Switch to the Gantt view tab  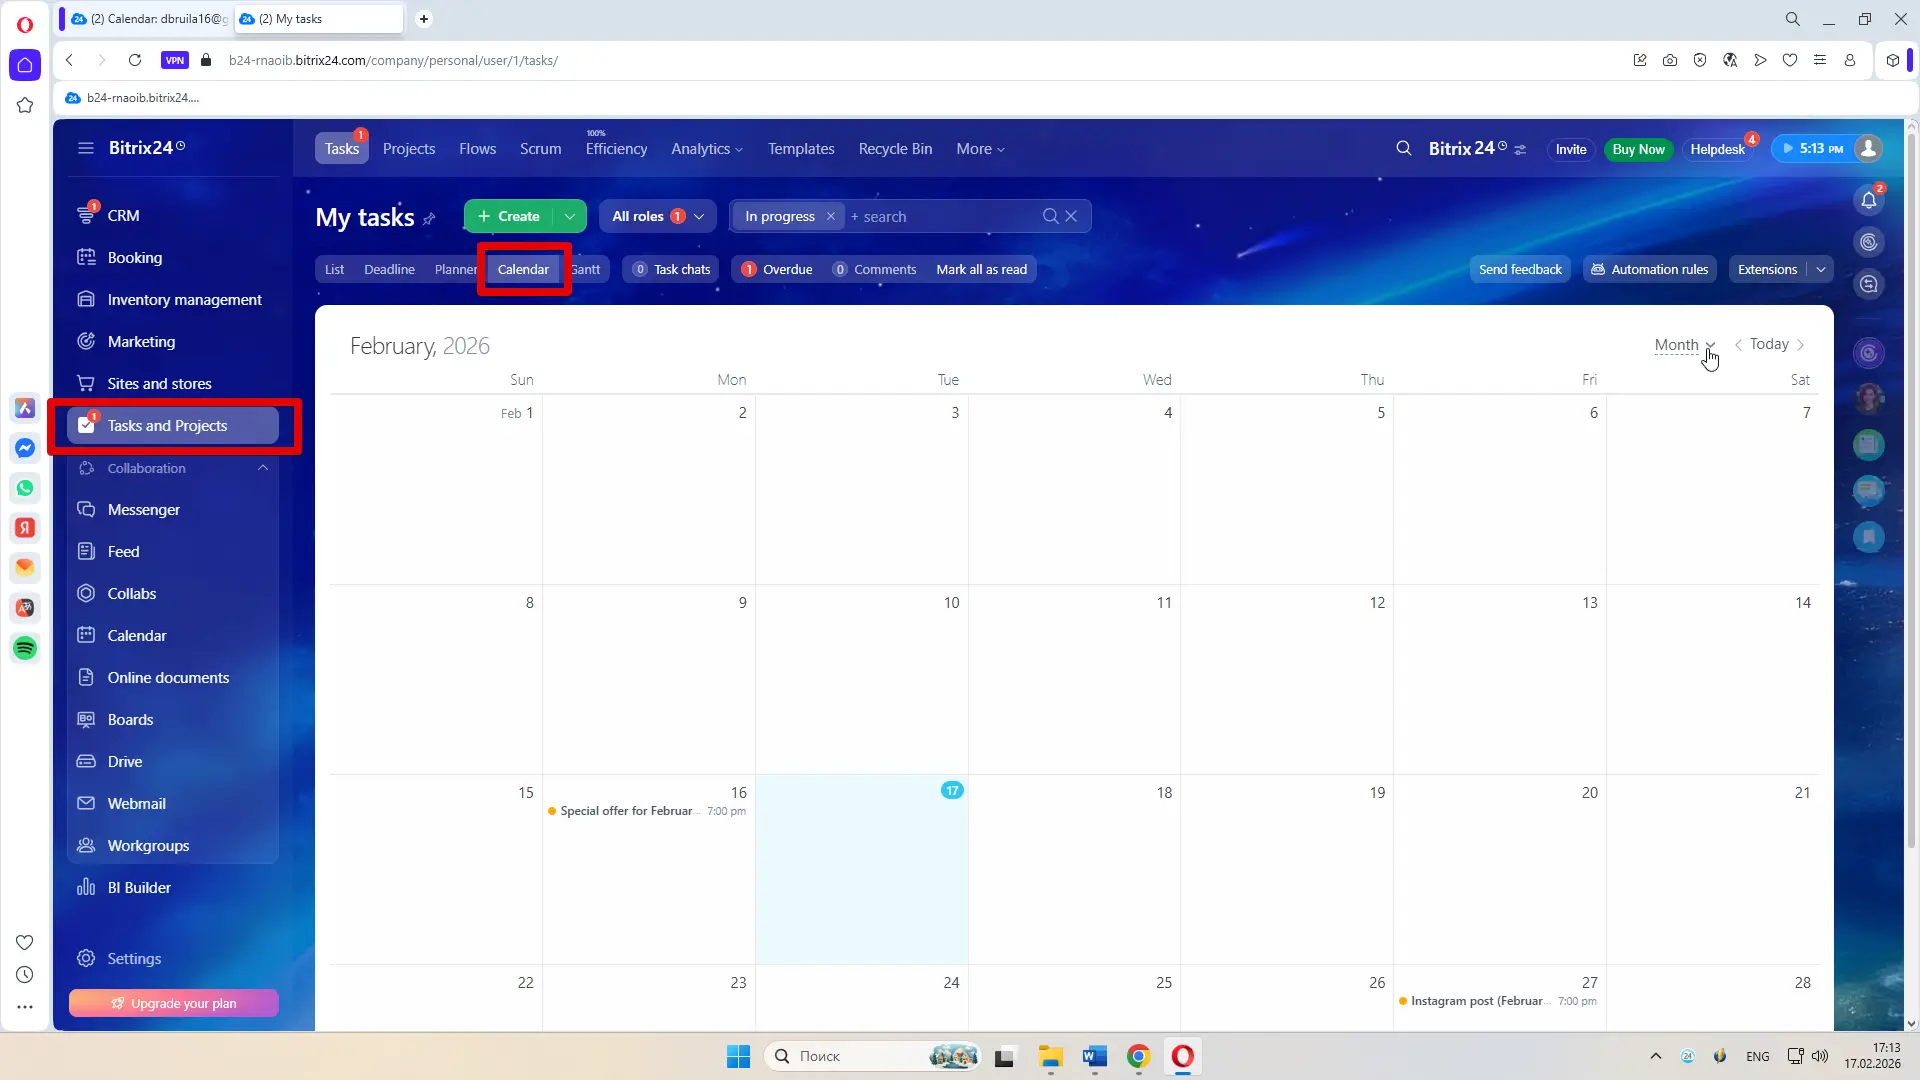[587, 270]
